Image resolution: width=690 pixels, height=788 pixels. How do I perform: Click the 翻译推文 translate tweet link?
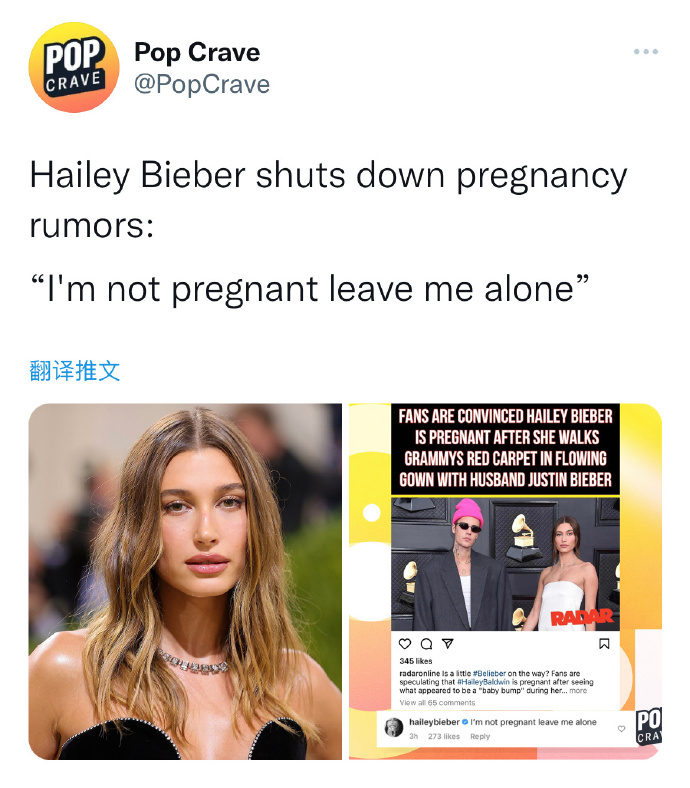coord(74,371)
